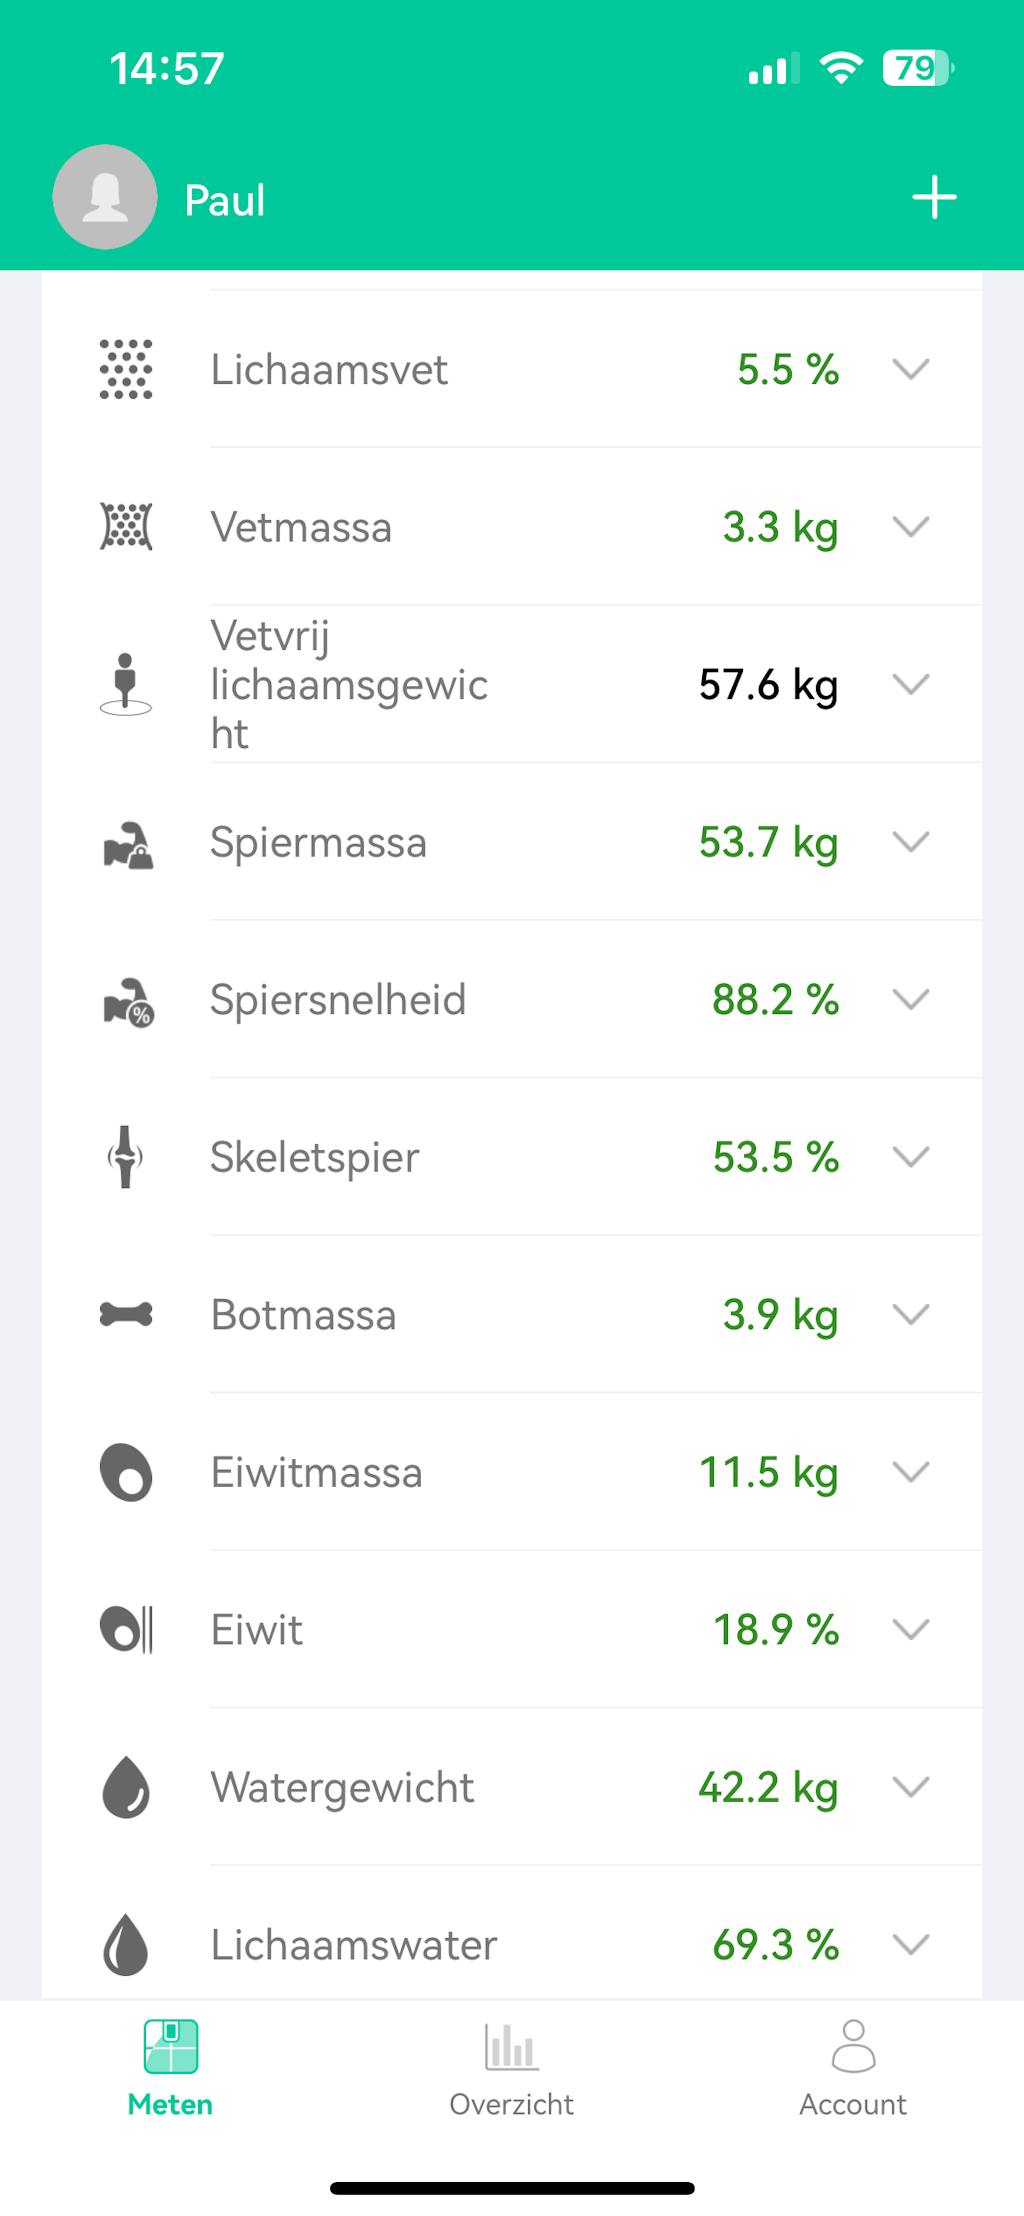Expand the Lichaamswater details chevron
The image size is (1024, 2216).
(x=910, y=1944)
